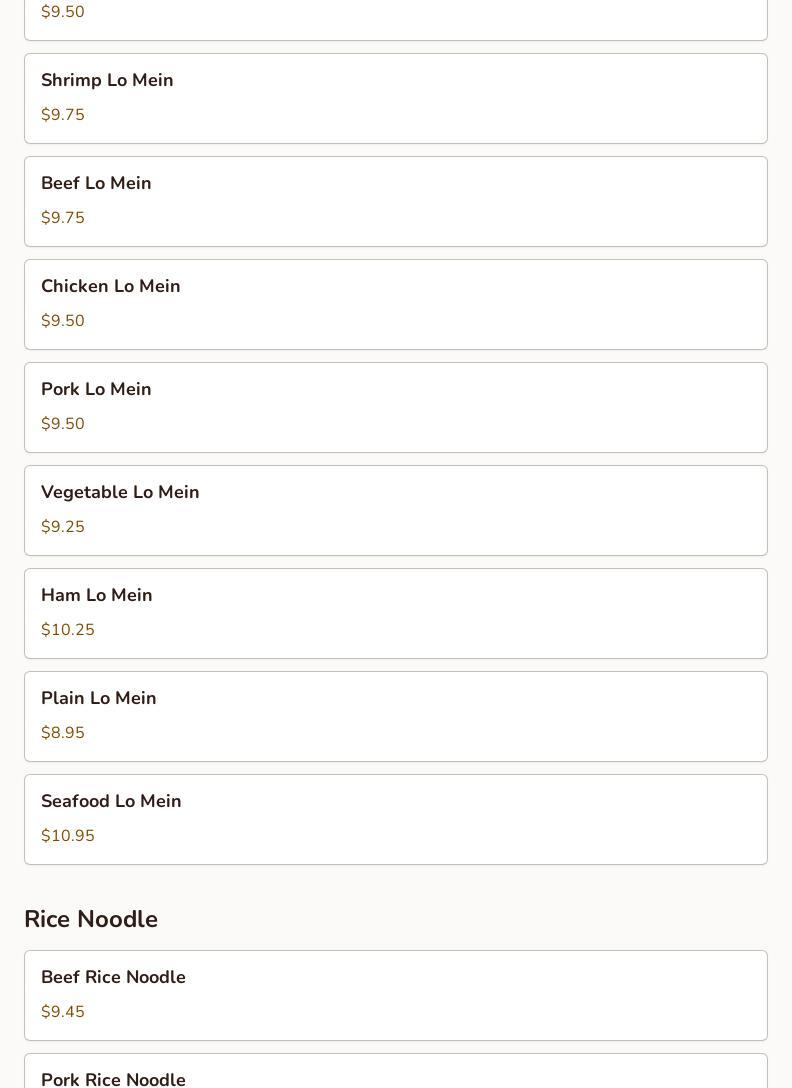The width and height of the screenshot is (792, 1088).
Task: Open the Beef Rice Noodle item
Action: (113, 977)
